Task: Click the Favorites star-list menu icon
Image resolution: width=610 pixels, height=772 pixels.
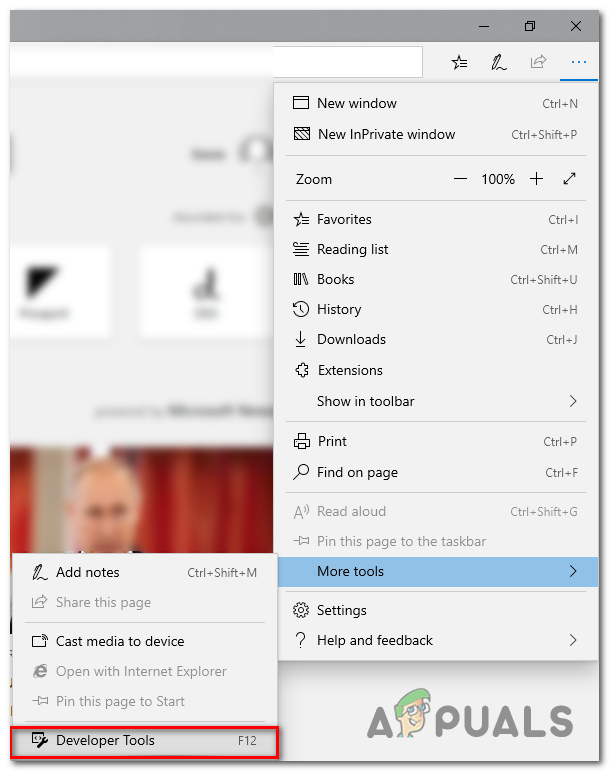Action: (x=301, y=219)
